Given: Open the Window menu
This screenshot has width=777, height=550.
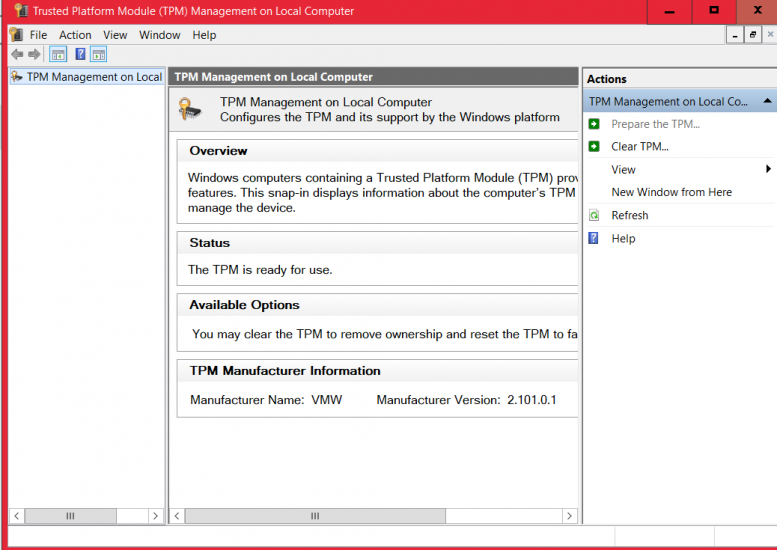Looking at the screenshot, I should click(x=160, y=35).
